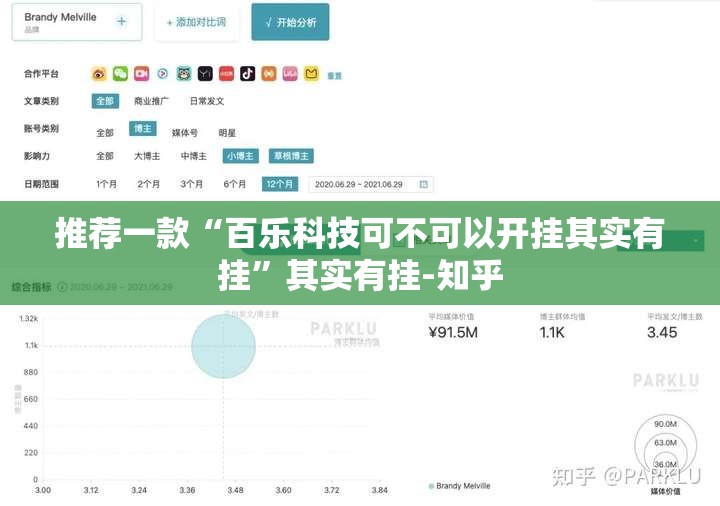Click the 开始分析 button
Viewport: 720px width, 506px height.
tap(290, 21)
